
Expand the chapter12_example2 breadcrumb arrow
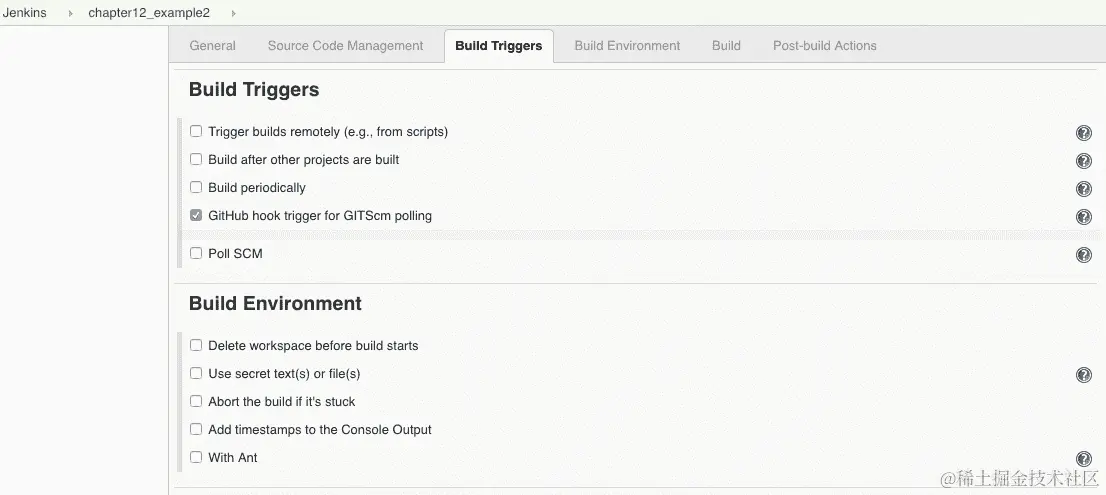pyautogui.click(x=233, y=13)
